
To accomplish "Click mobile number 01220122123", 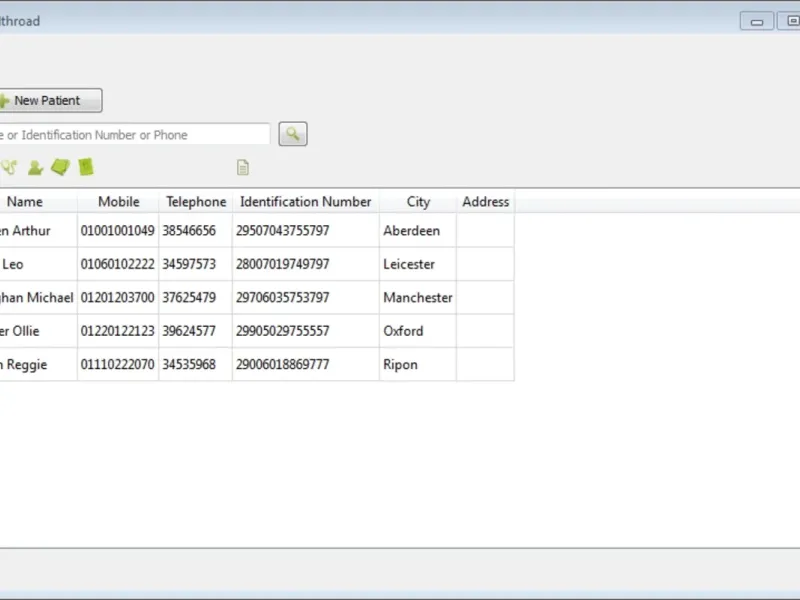I will [117, 331].
